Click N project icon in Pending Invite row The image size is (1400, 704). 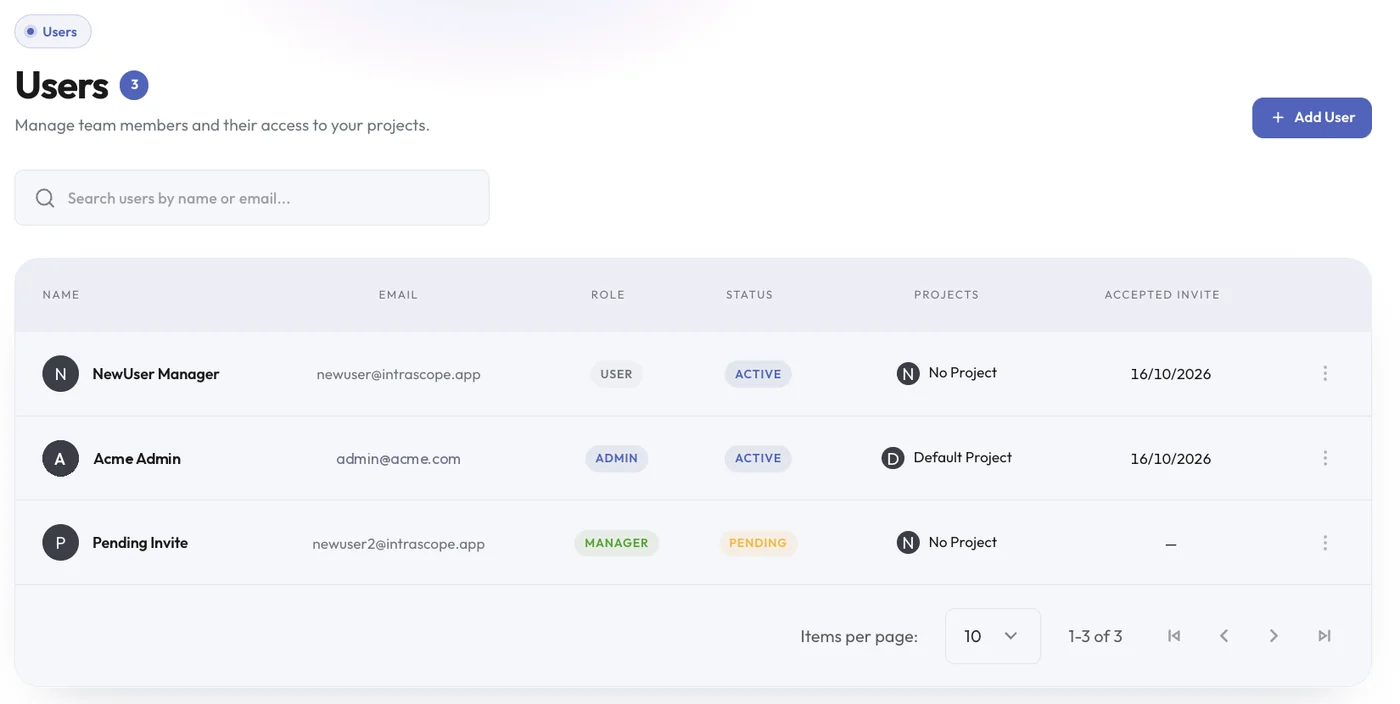point(908,543)
